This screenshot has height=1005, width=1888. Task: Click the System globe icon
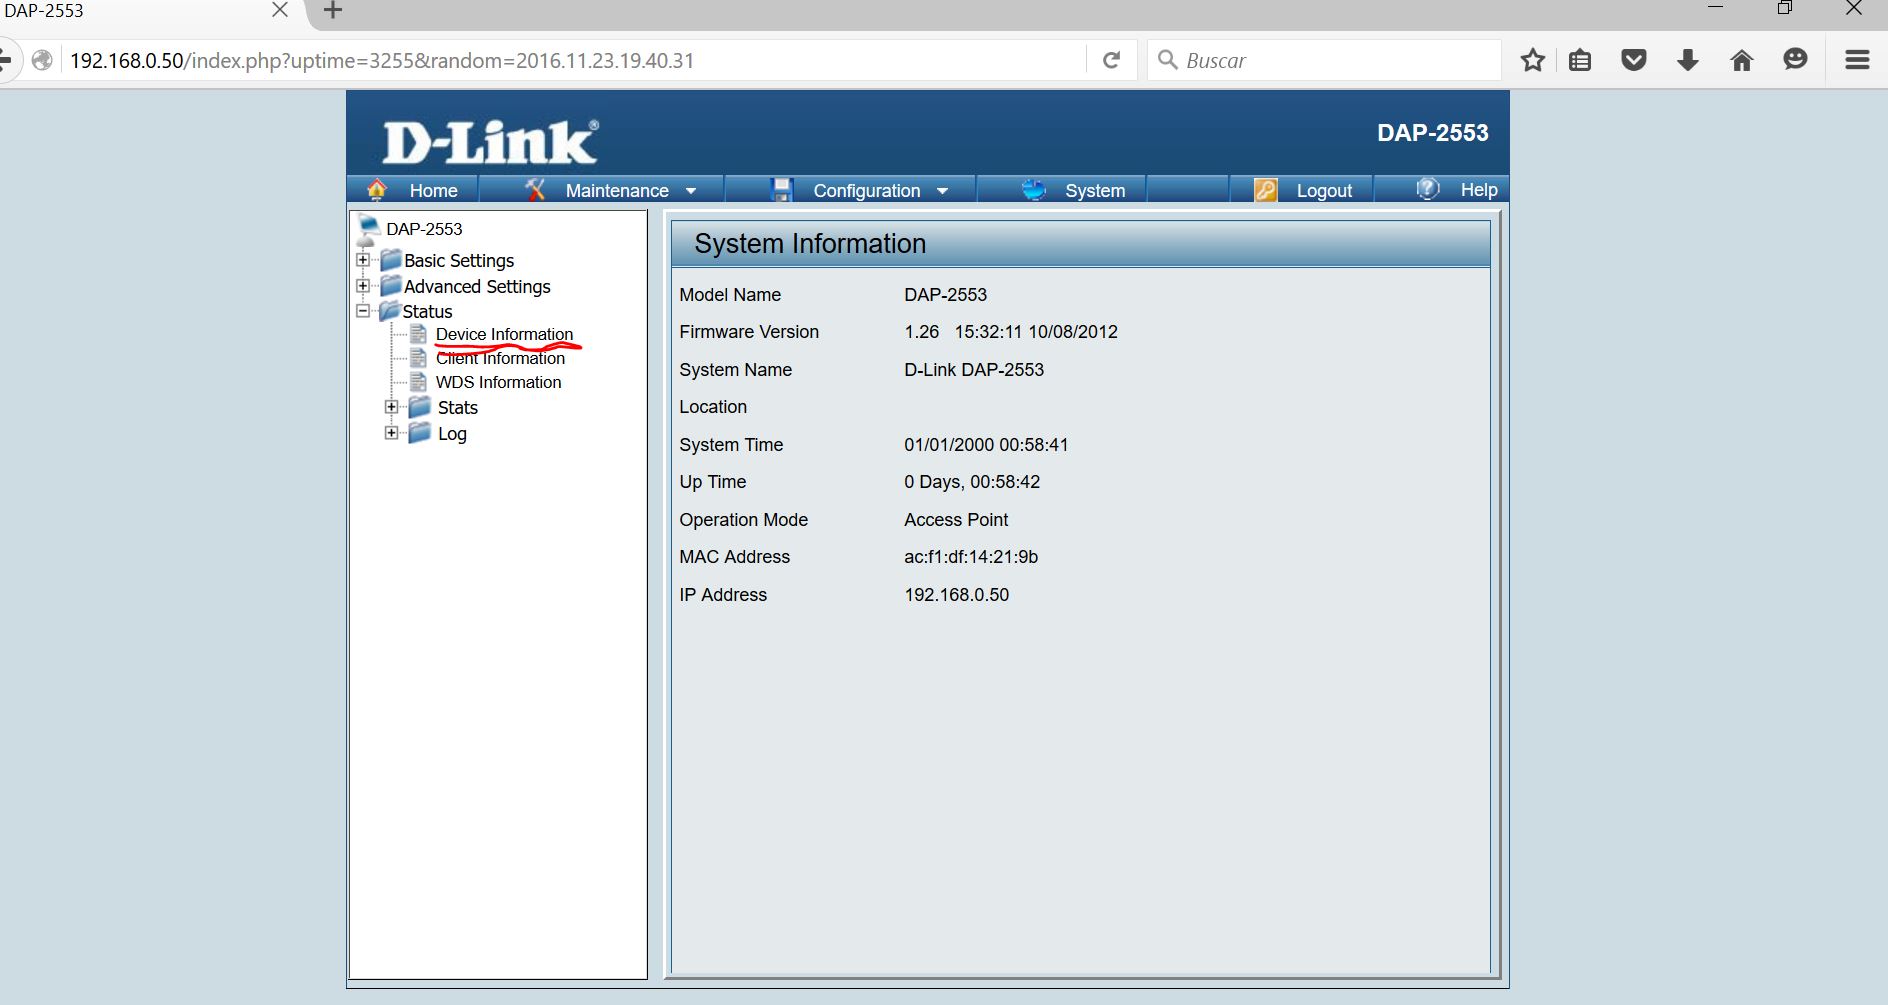(x=1034, y=189)
